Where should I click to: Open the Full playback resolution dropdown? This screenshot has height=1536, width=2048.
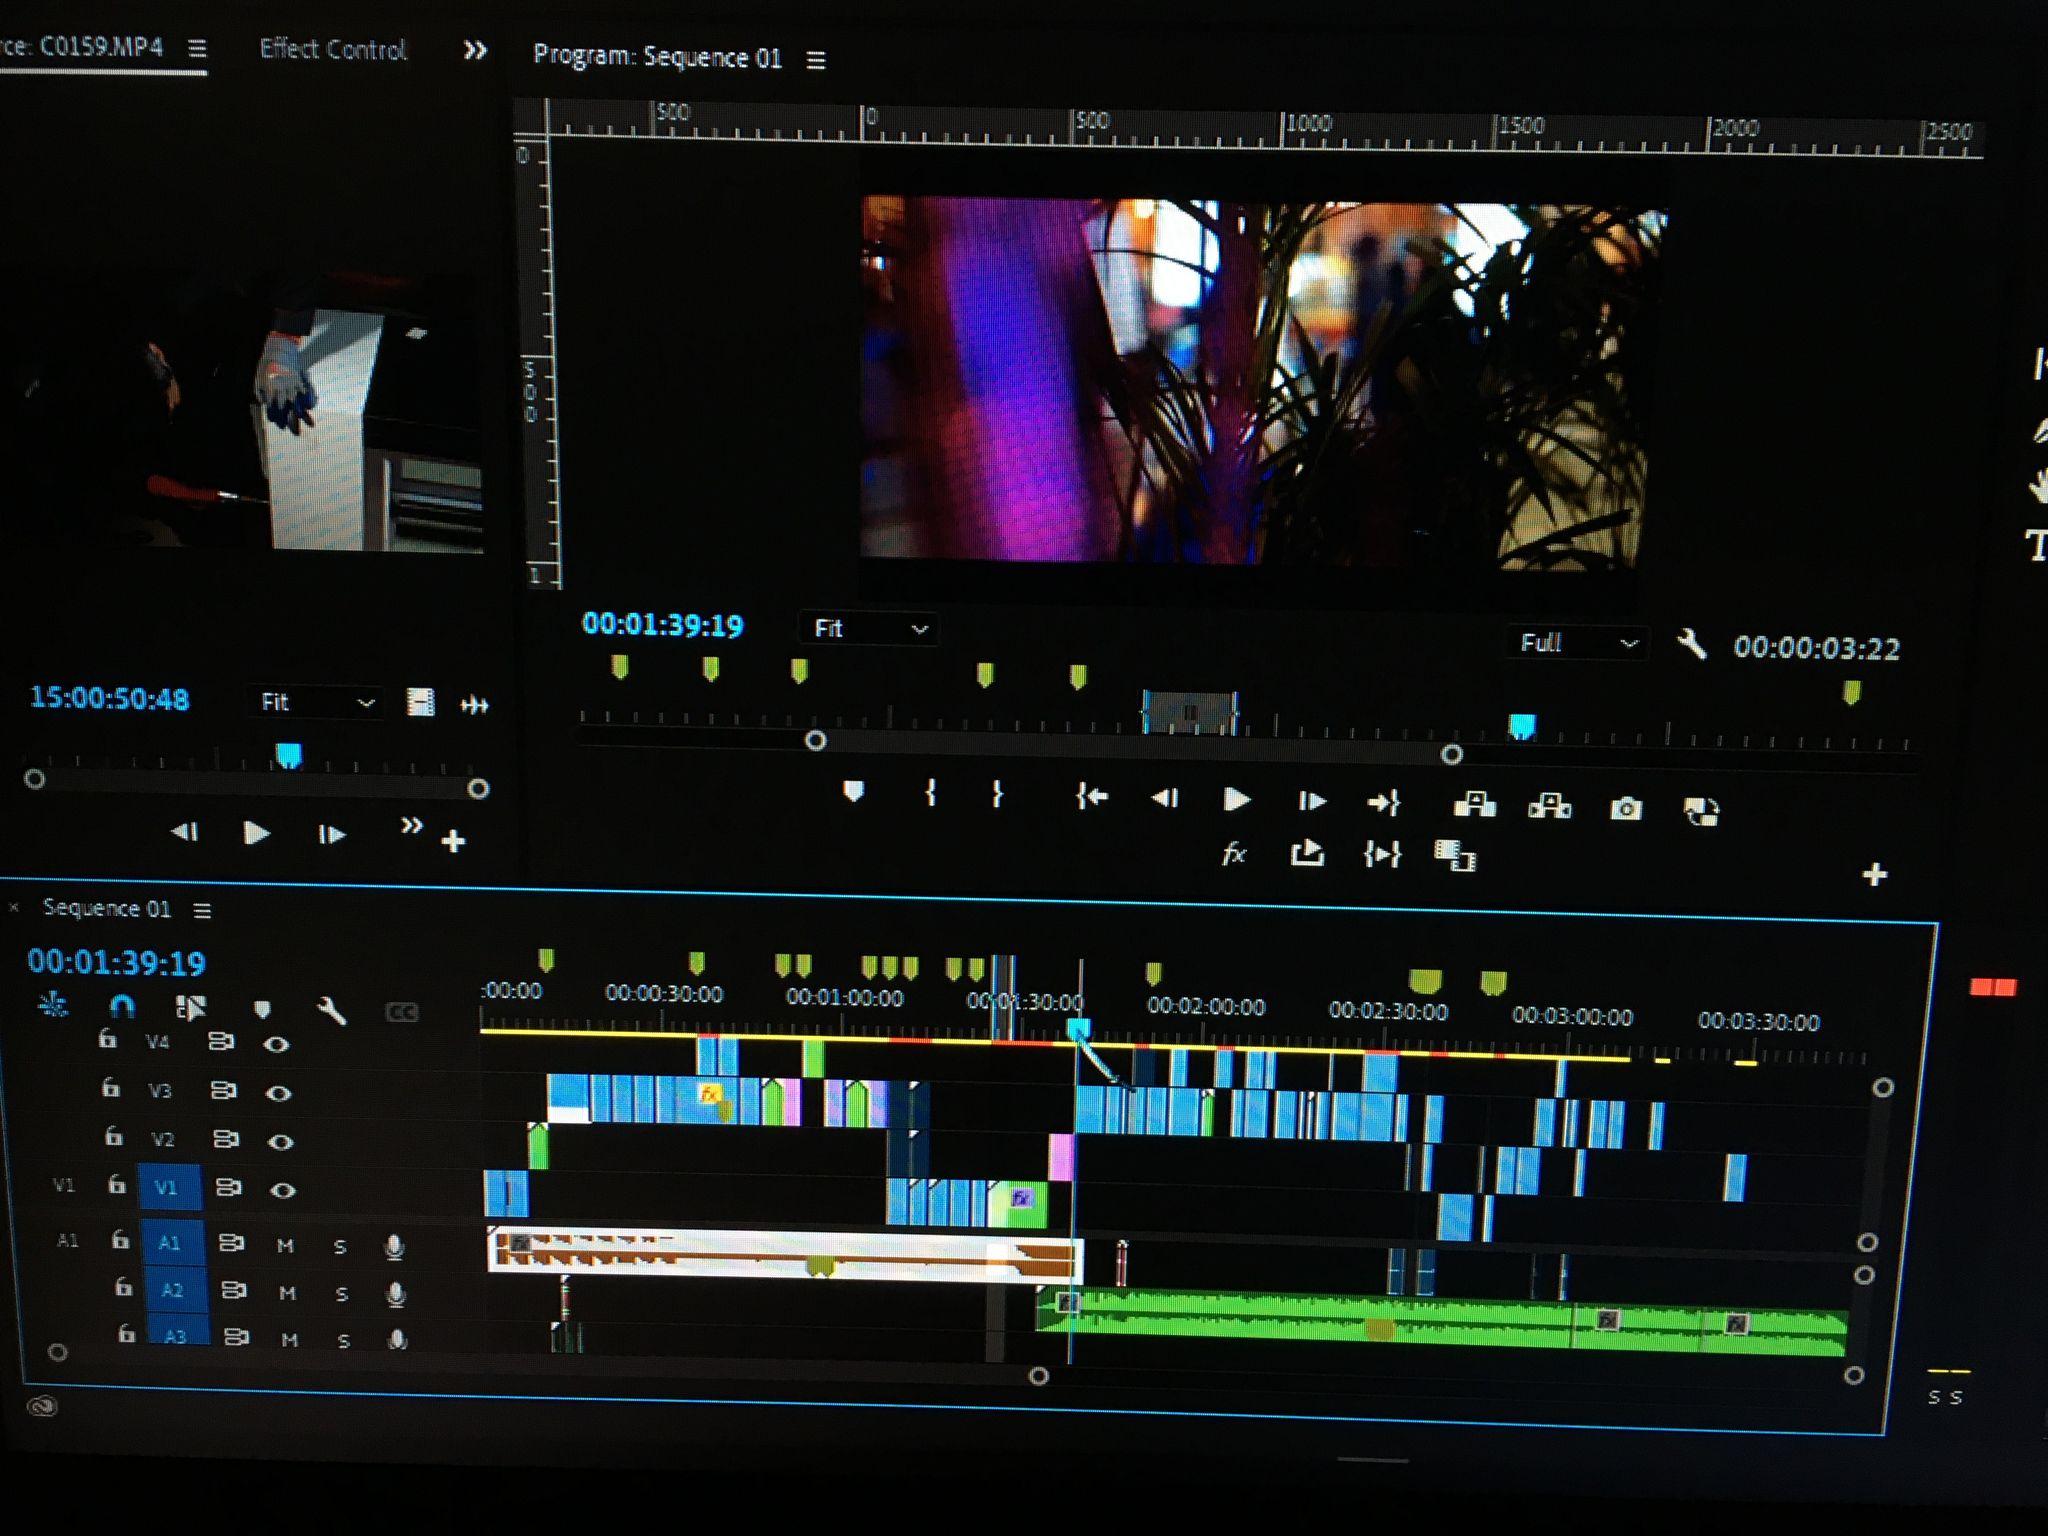click(x=1577, y=643)
